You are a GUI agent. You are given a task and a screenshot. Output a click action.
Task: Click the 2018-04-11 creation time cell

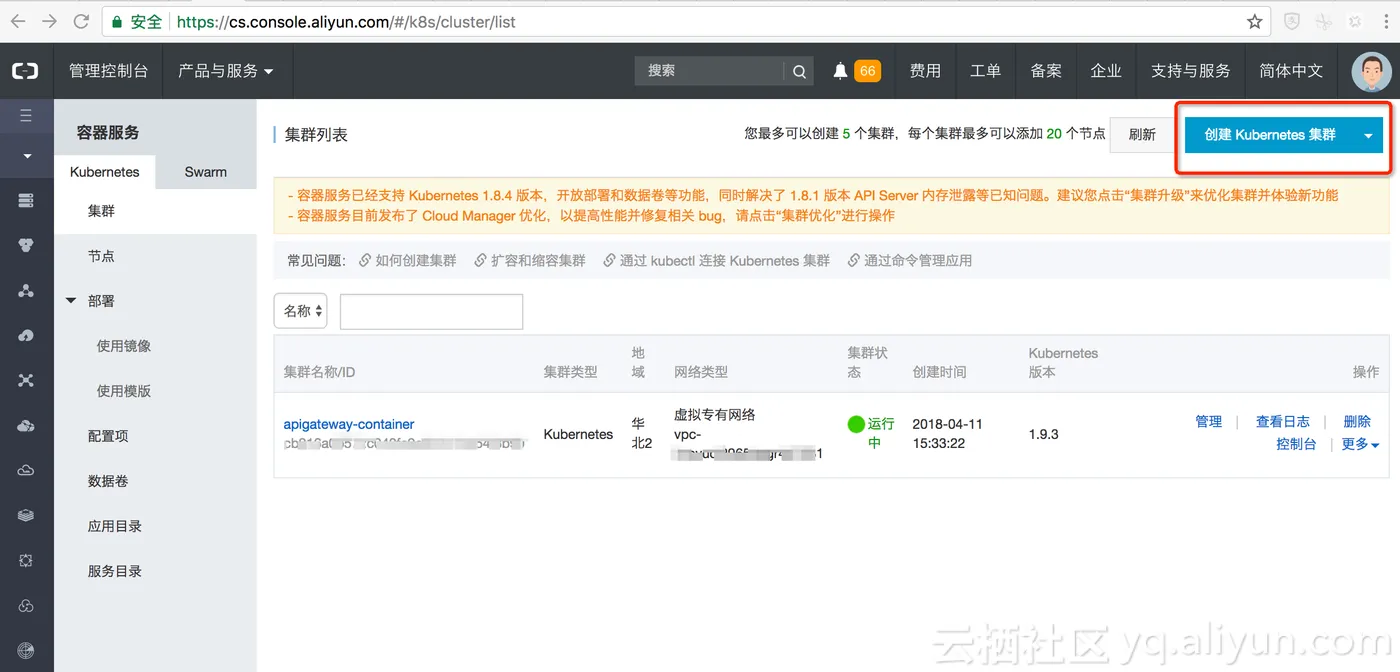pos(947,433)
